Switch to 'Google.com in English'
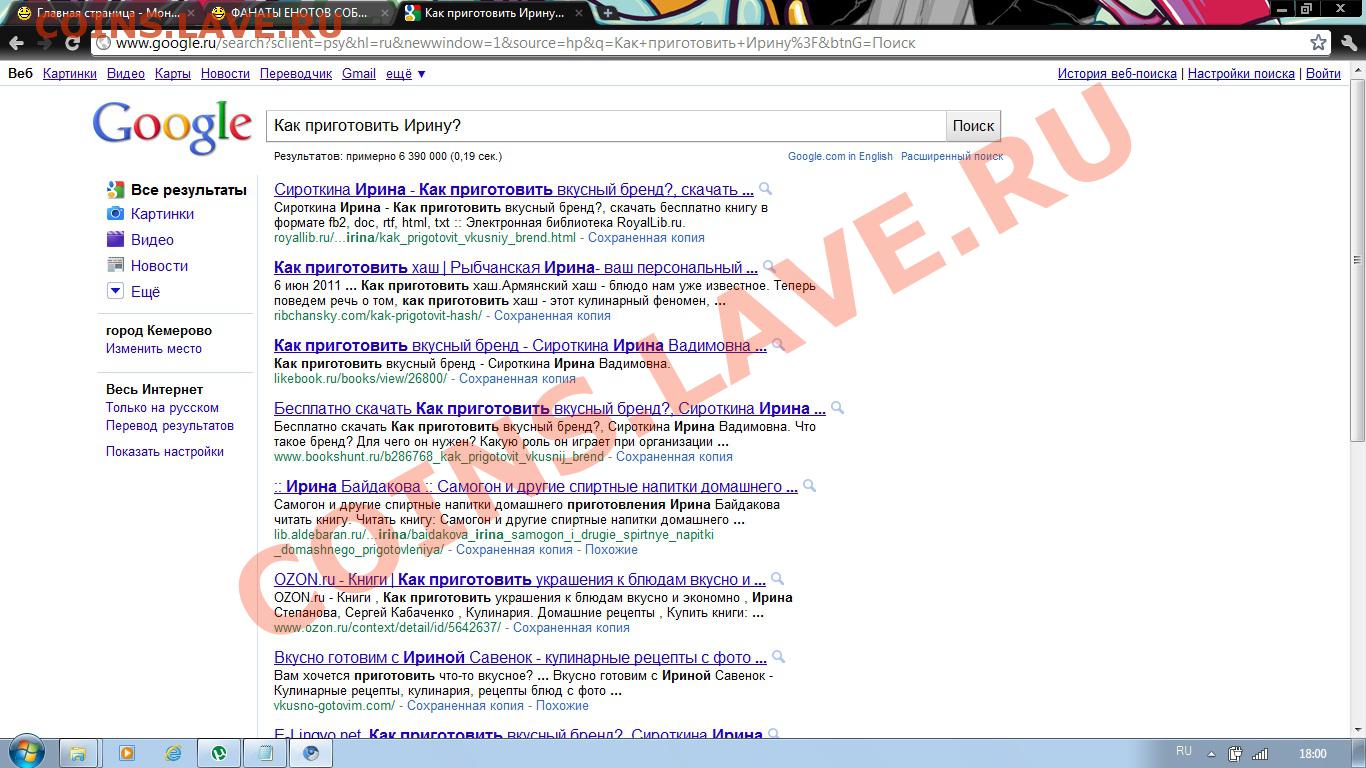The height and width of the screenshot is (768, 1366). click(840, 156)
